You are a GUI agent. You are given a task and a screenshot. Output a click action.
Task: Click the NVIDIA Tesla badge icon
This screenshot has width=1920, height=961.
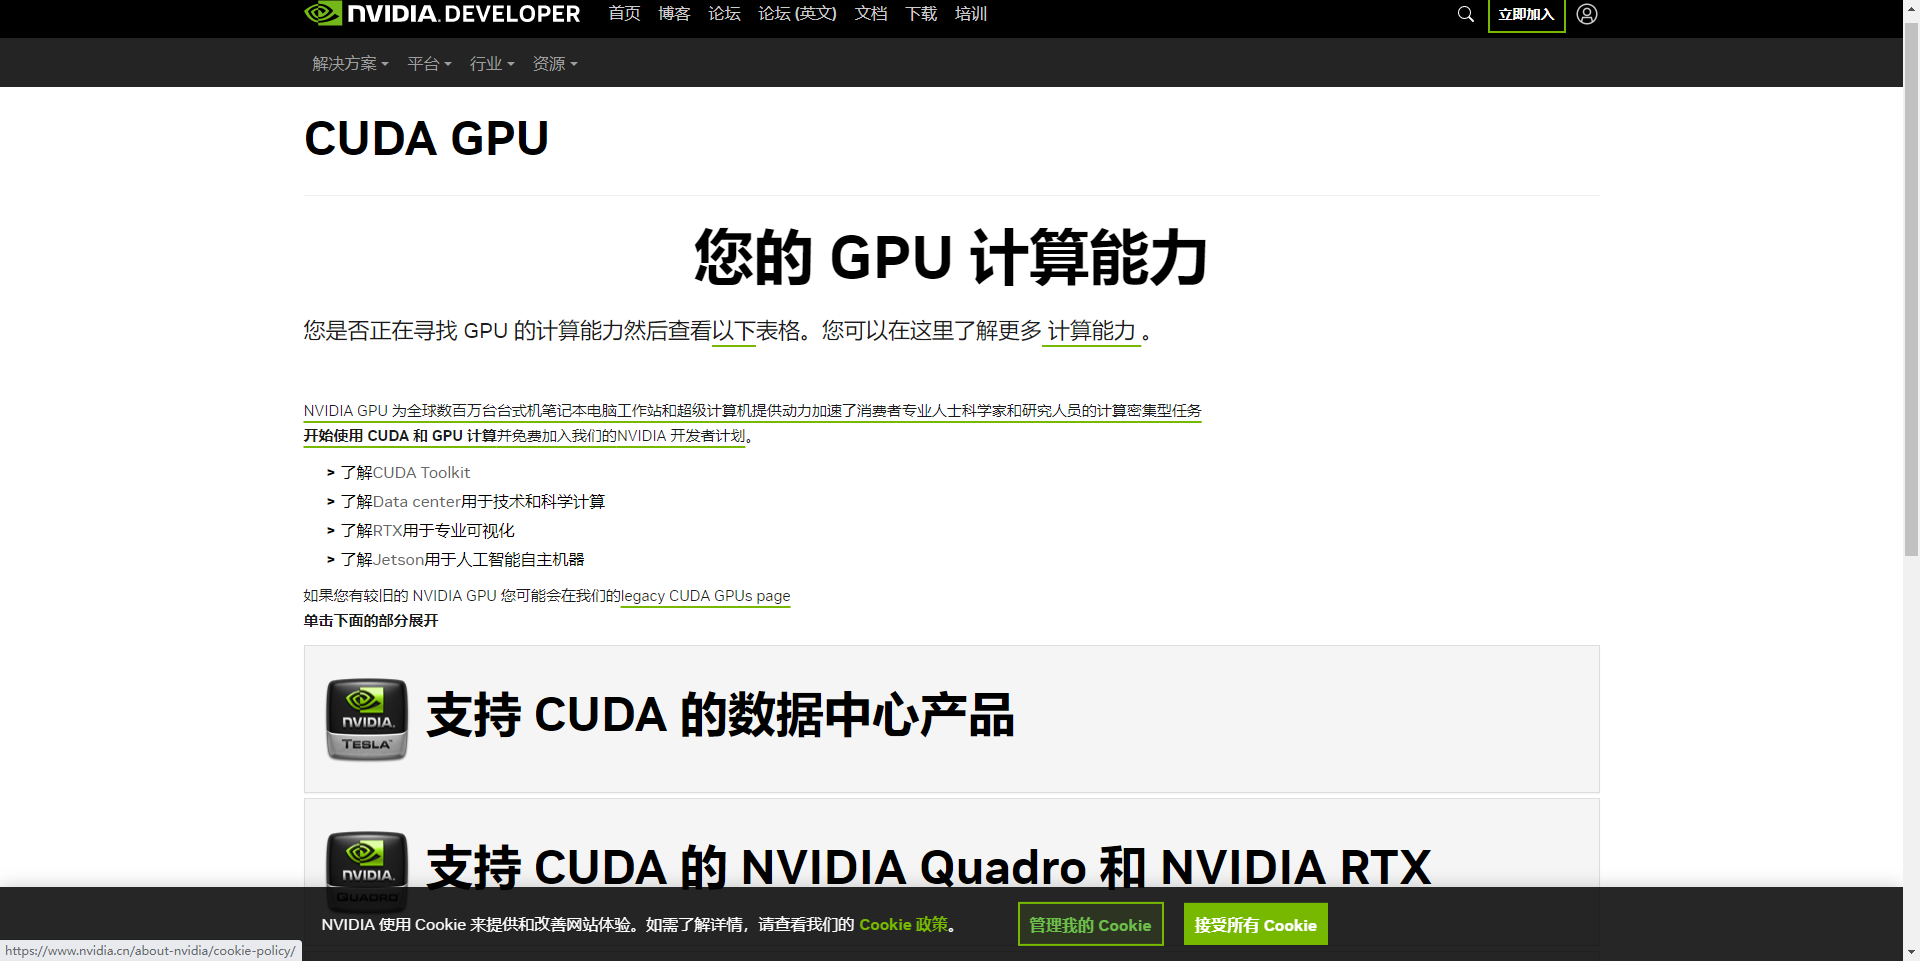(367, 719)
